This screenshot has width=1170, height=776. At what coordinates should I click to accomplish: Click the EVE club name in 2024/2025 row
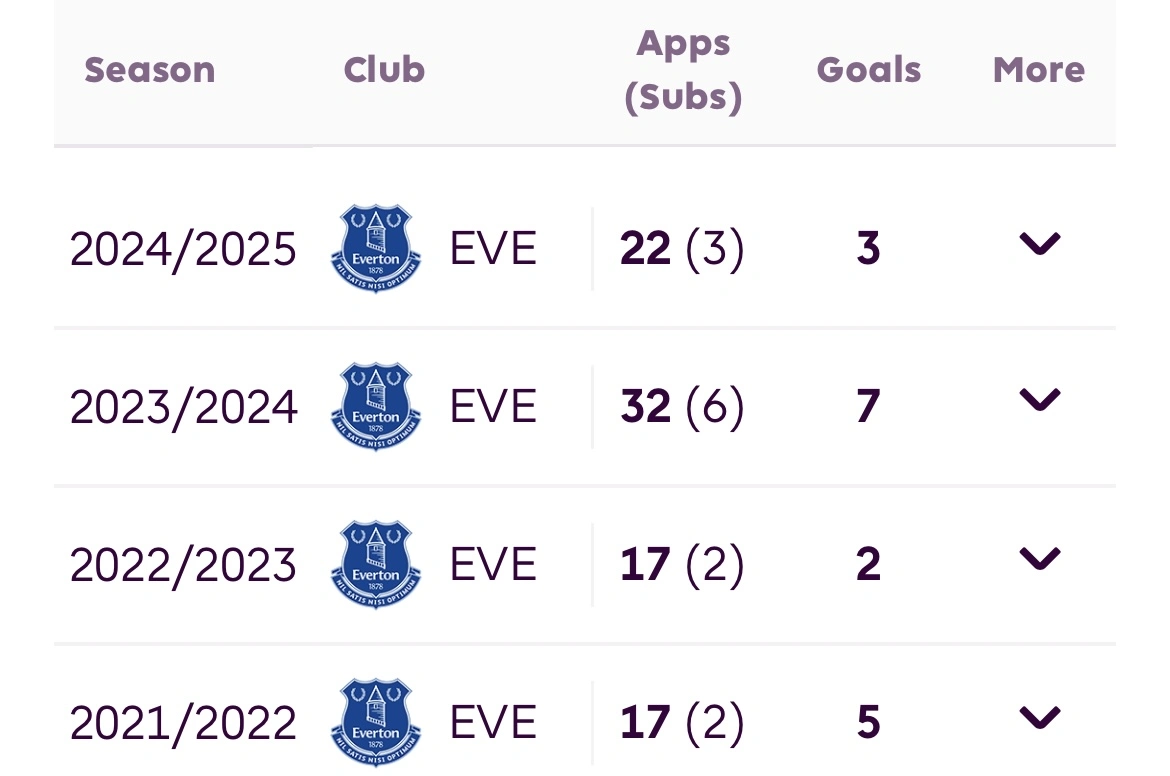pos(493,249)
